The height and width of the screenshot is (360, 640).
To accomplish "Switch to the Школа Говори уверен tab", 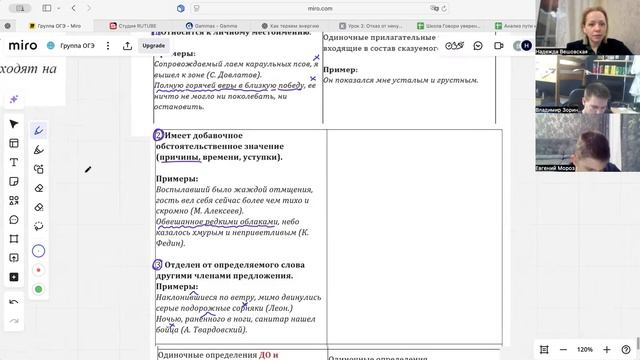I will point(449,26).
